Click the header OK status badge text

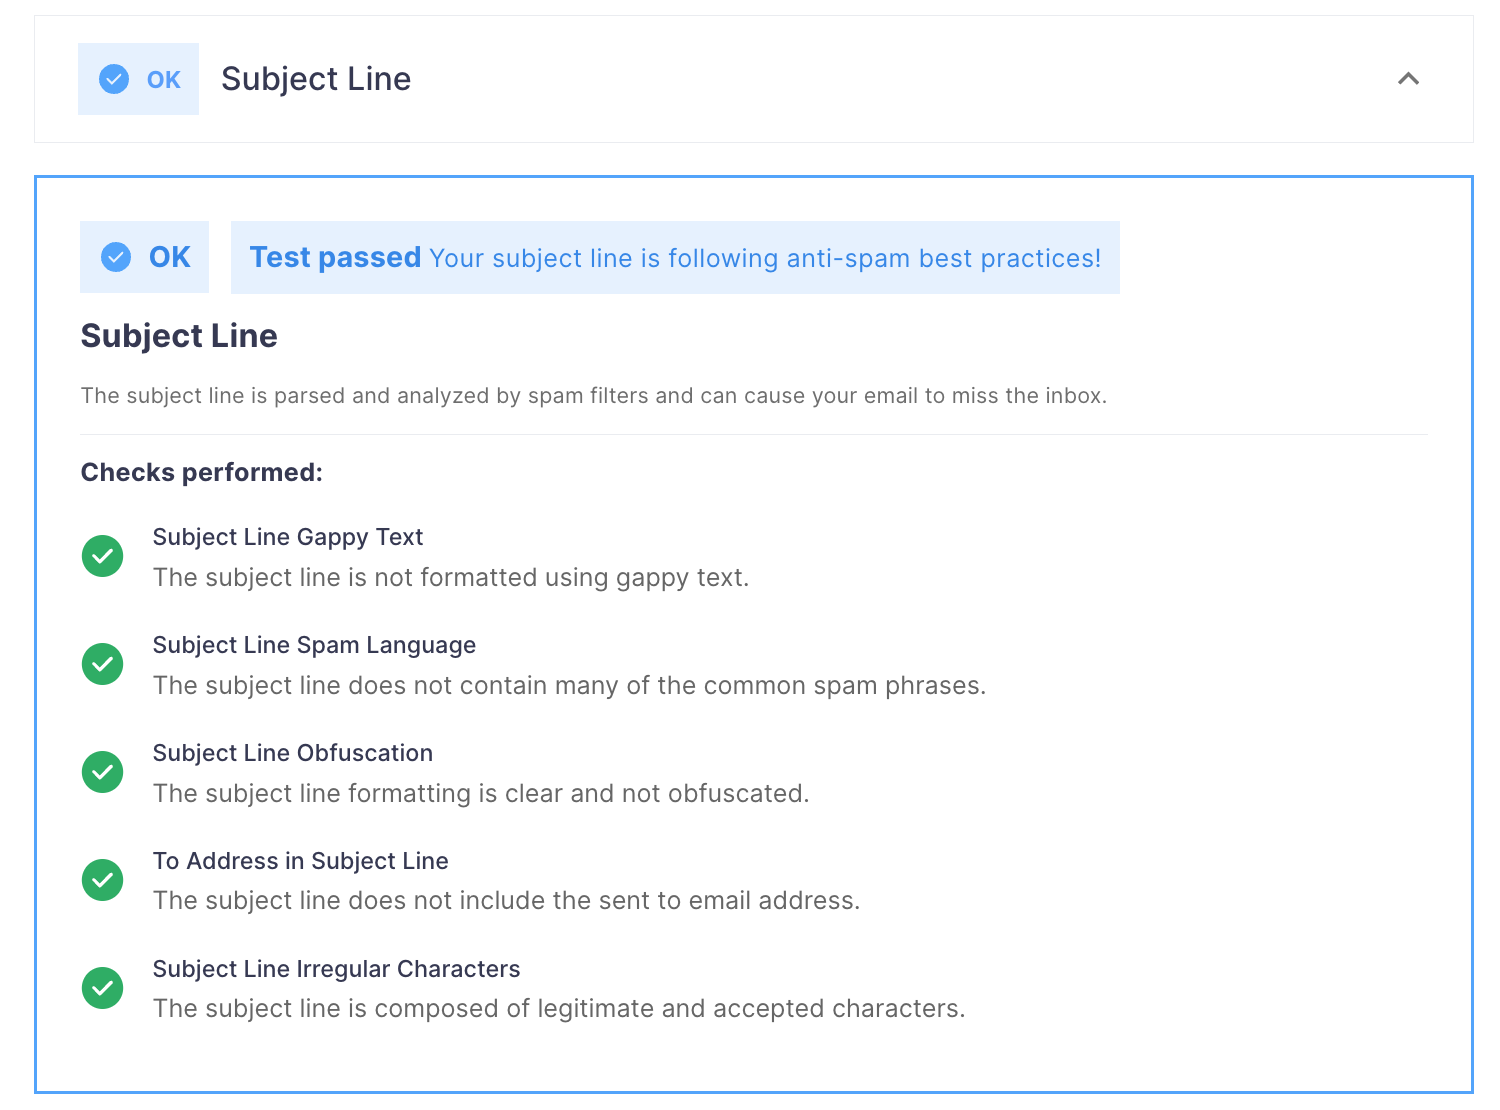(x=164, y=80)
